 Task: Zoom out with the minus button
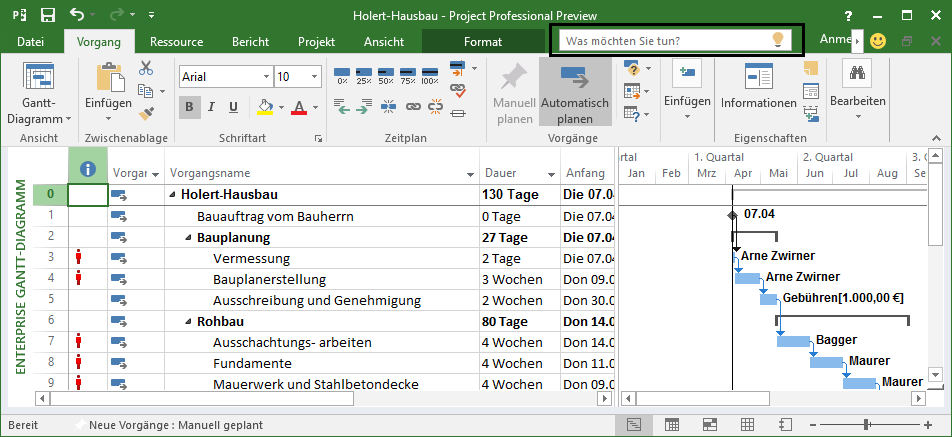pyautogui.click(x=812, y=425)
